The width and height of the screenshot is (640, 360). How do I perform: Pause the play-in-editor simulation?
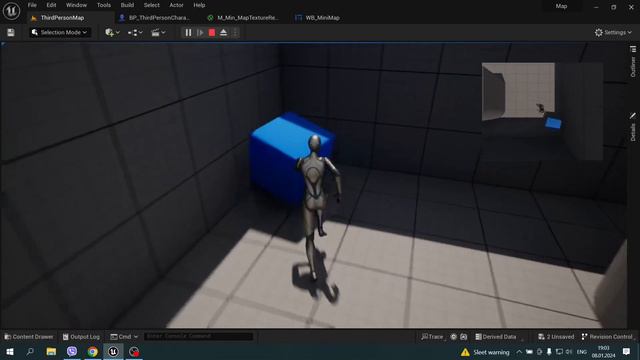pos(188,33)
